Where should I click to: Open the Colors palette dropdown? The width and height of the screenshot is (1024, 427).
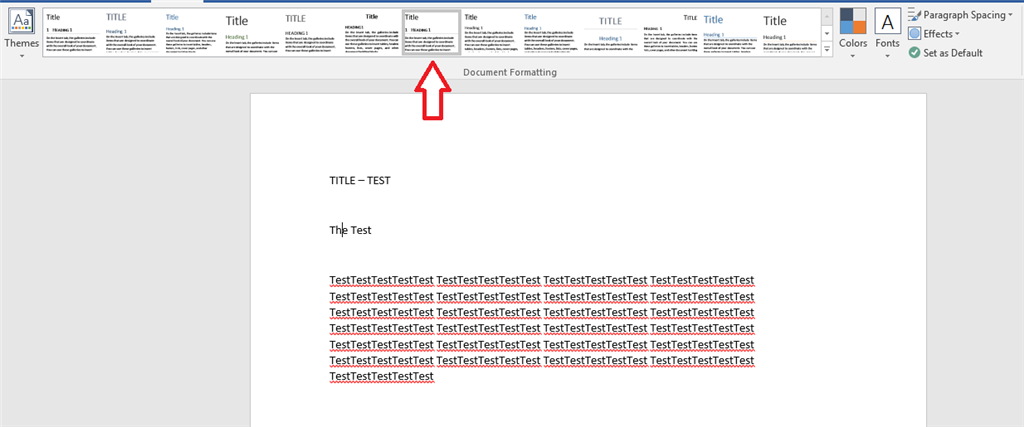click(x=853, y=33)
